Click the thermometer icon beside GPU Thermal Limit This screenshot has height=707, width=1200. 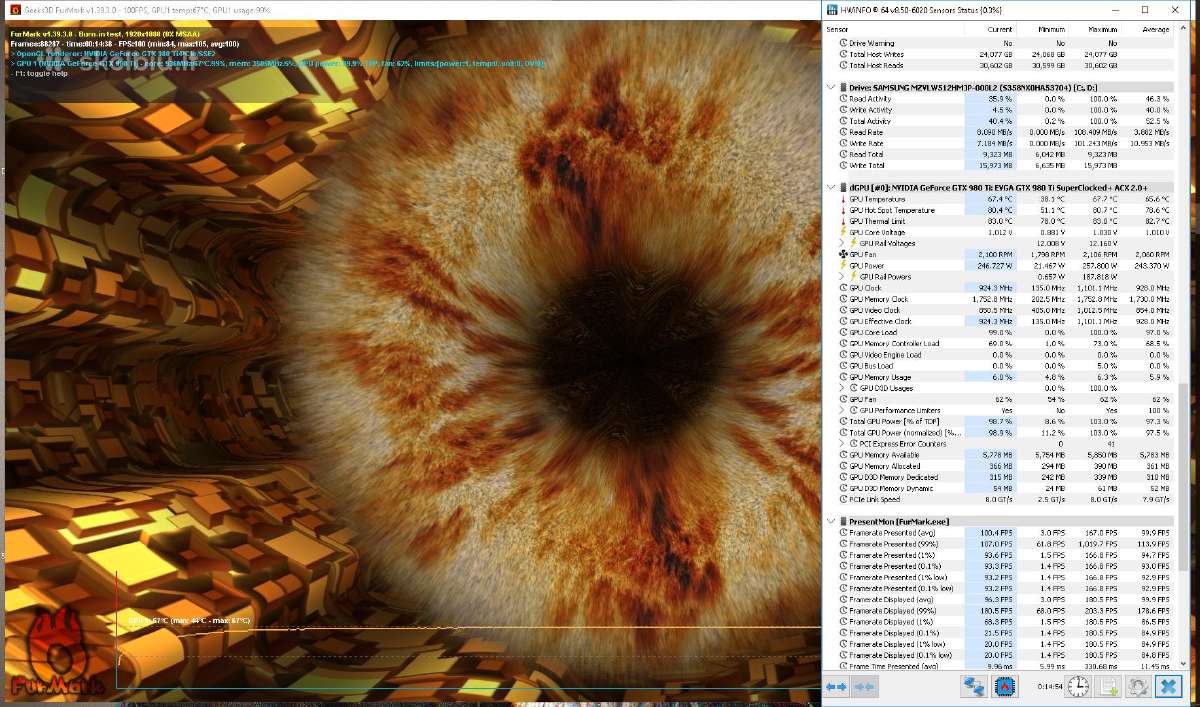pos(843,221)
